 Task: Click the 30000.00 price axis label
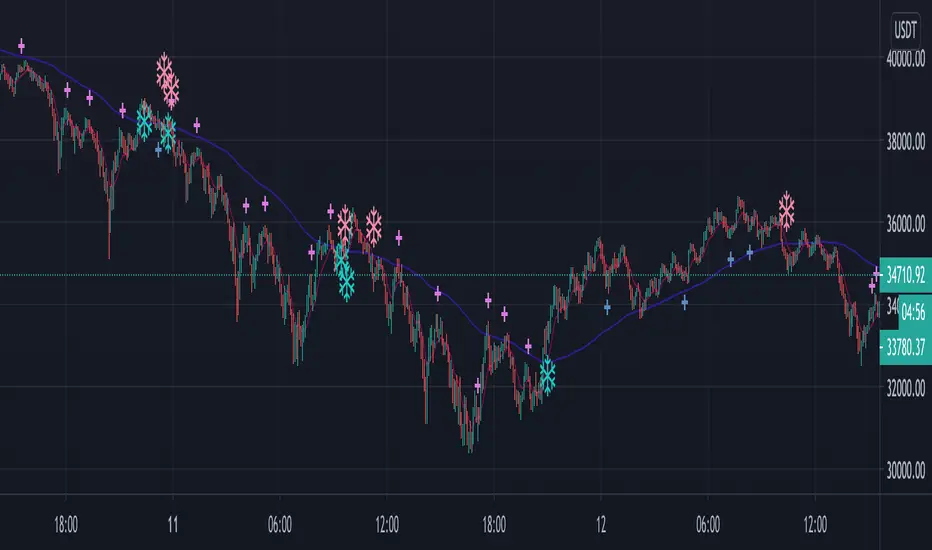[x=905, y=471]
